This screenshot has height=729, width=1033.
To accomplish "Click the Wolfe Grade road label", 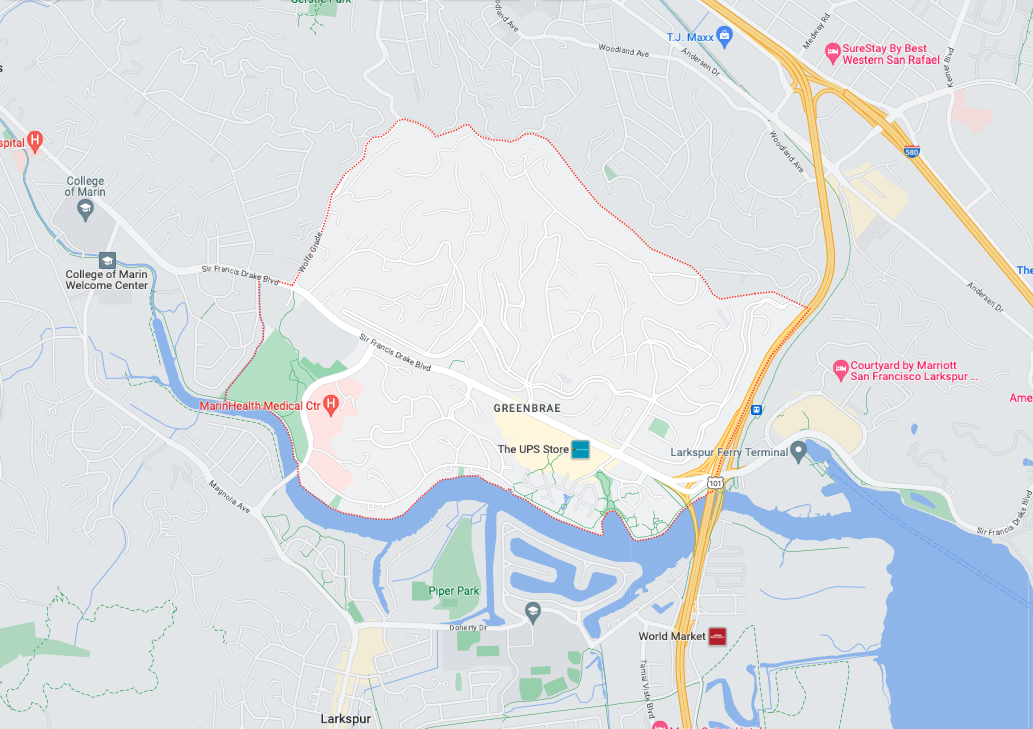I will click(311, 252).
